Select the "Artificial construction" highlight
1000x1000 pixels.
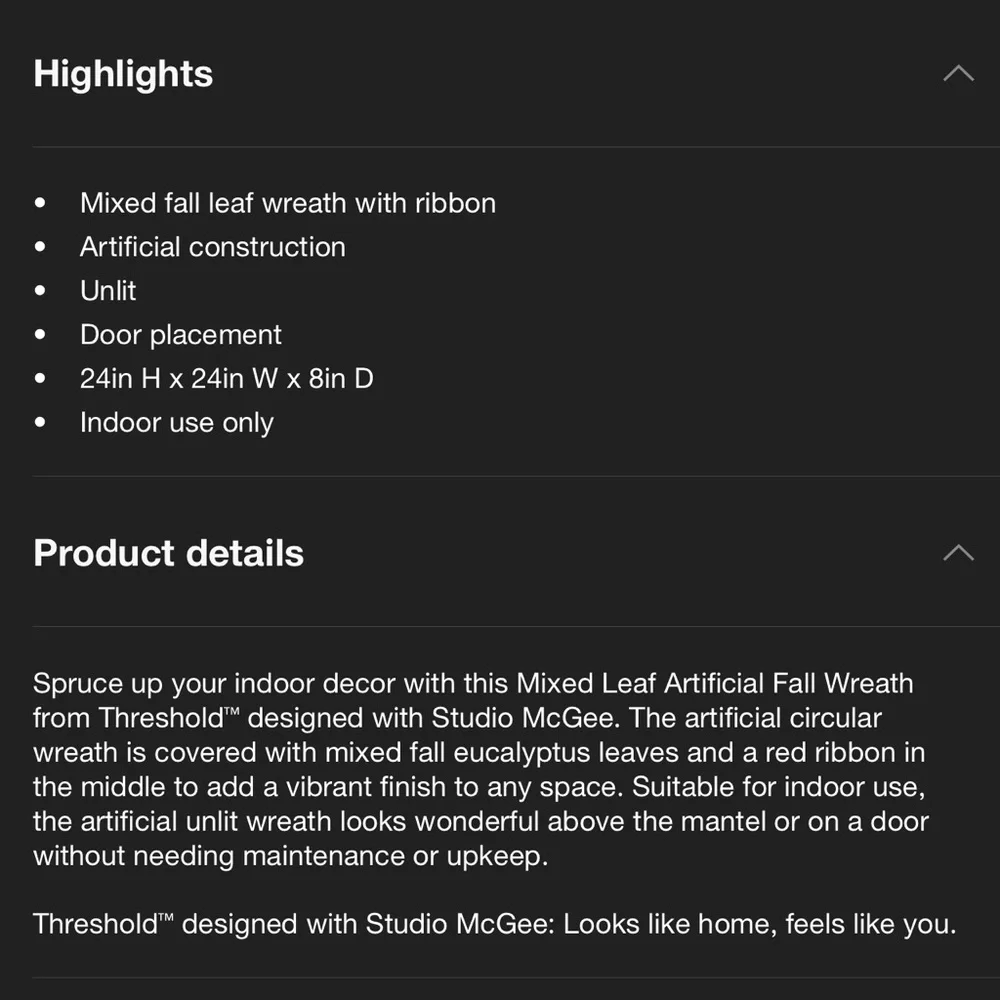(212, 247)
